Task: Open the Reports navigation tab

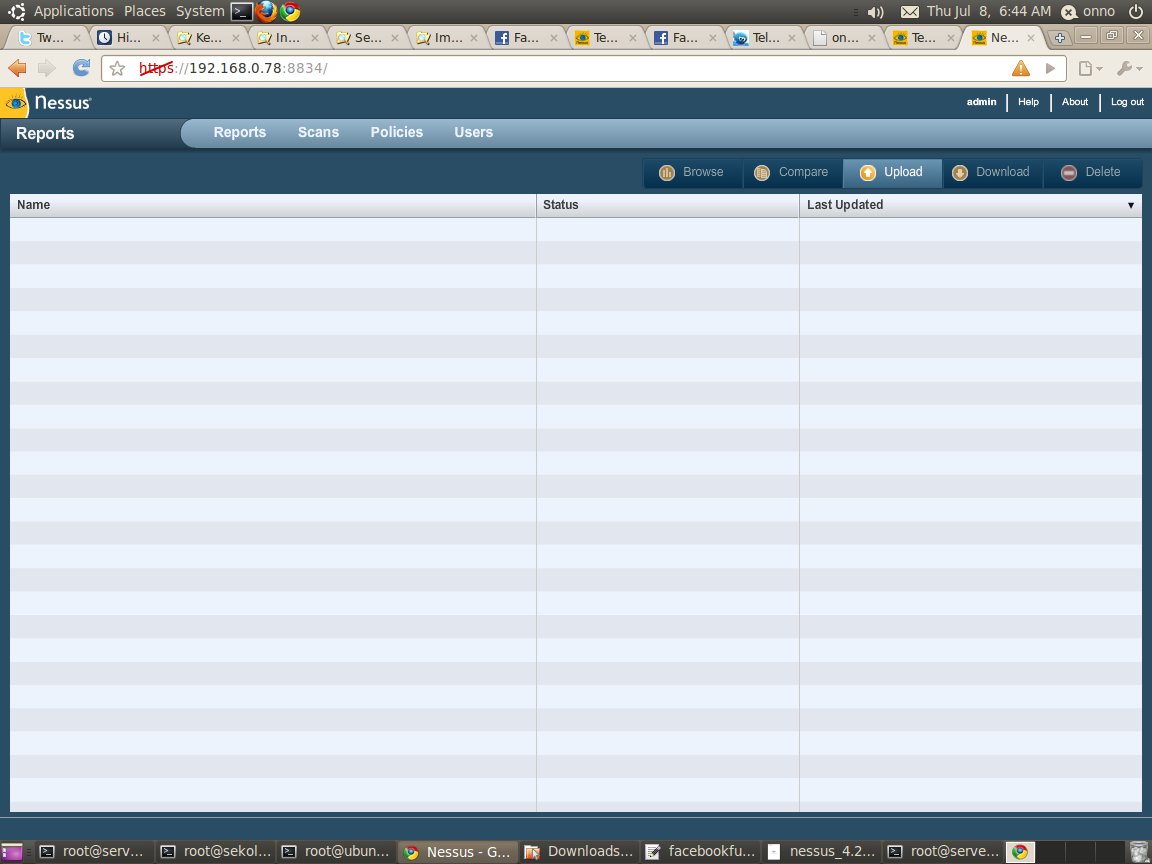Action: tap(240, 132)
